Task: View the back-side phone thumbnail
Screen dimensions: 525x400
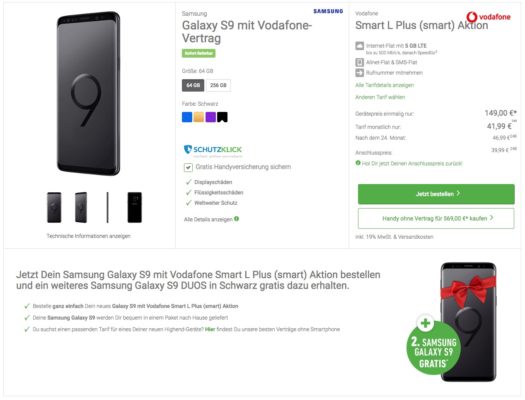Action: [x=135, y=208]
